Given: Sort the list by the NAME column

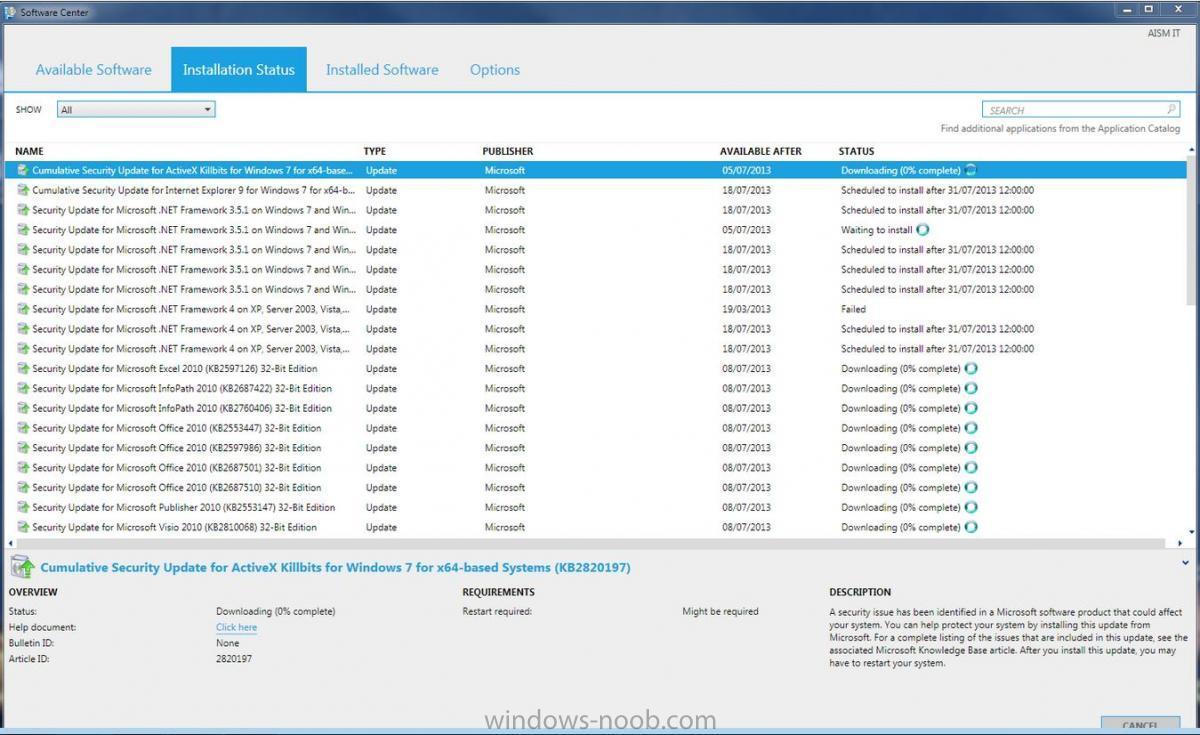Looking at the screenshot, I should 29,151.
